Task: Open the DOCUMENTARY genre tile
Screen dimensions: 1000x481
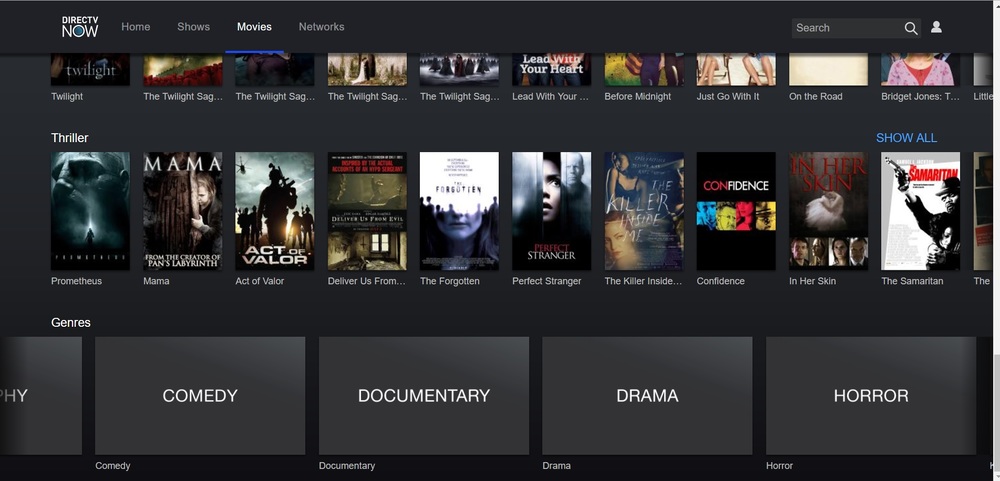Action: pyautogui.click(x=424, y=396)
